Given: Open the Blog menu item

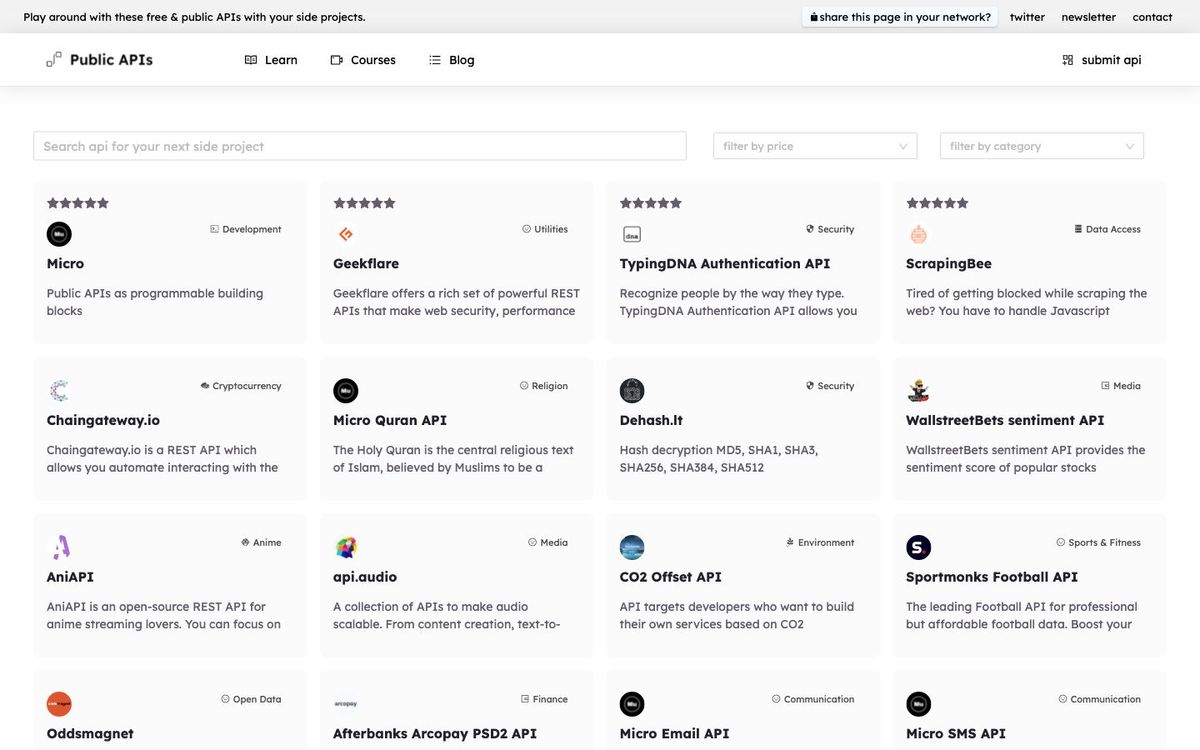Looking at the screenshot, I should pyautogui.click(x=452, y=60).
